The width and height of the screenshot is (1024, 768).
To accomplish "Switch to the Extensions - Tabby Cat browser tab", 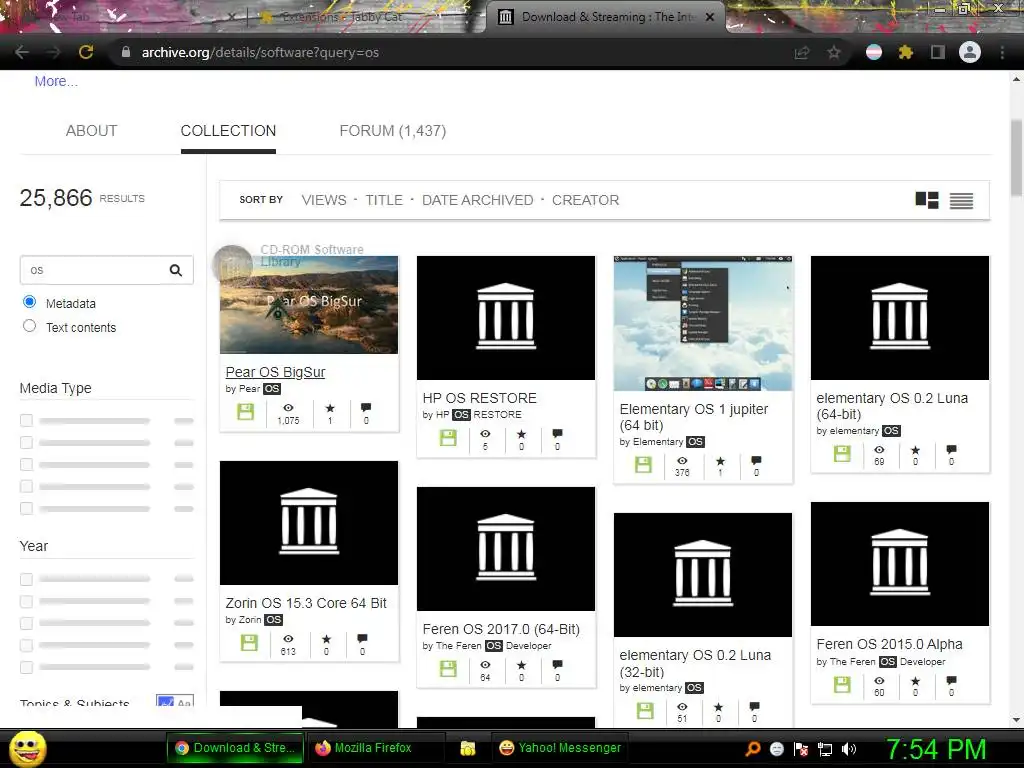I will (366, 17).
